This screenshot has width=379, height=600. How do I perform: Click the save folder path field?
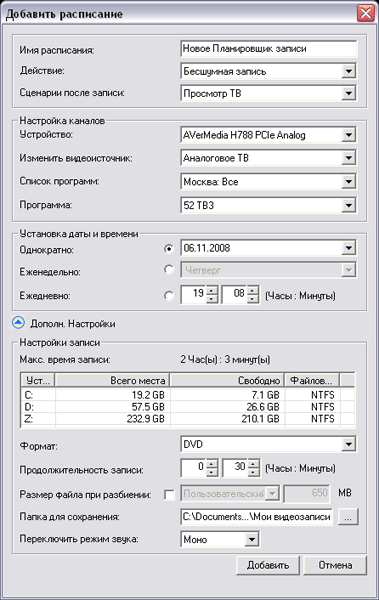click(x=256, y=517)
